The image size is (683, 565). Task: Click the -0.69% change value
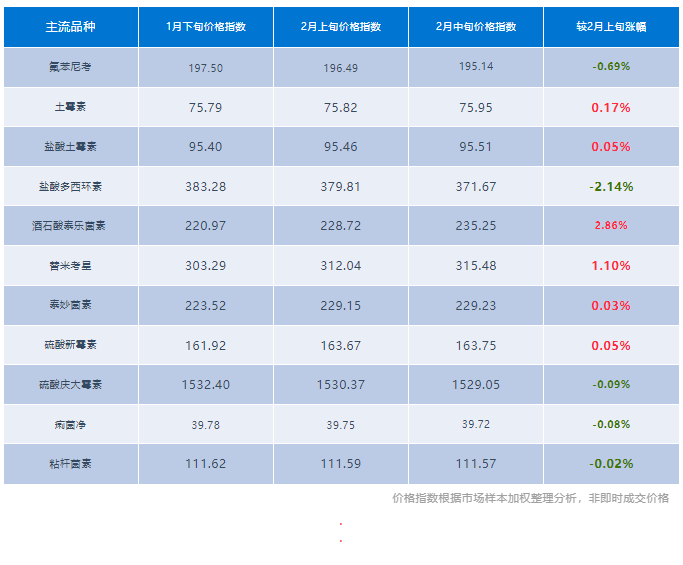coord(611,66)
